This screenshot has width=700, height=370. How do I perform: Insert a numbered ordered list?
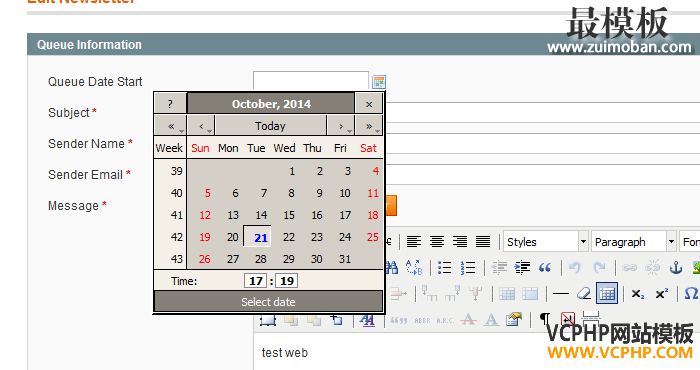tap(468, 267)
